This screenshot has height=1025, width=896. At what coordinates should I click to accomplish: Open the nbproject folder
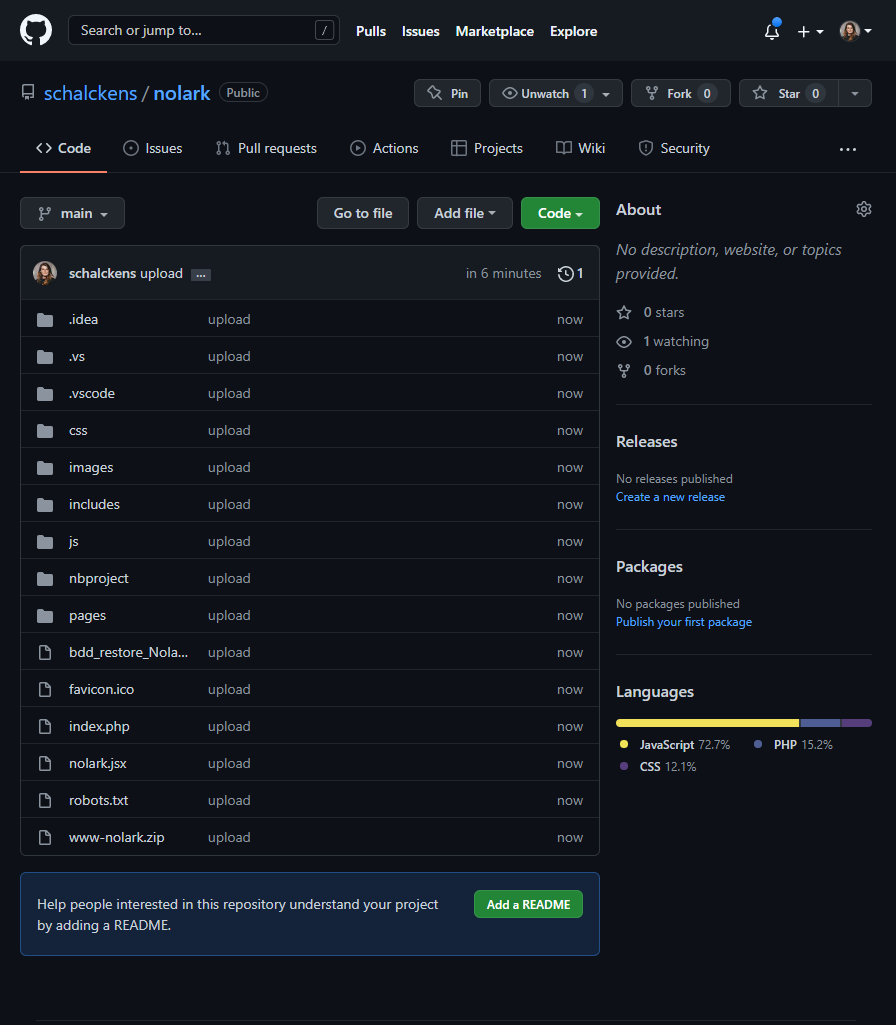pyautogui.click(x=99, y=578)
